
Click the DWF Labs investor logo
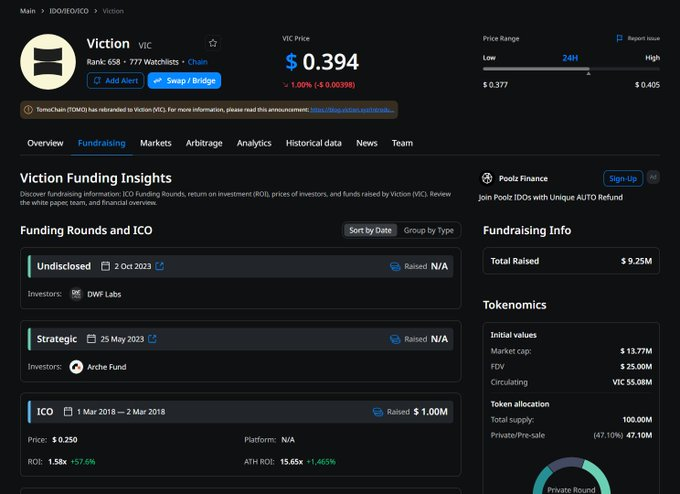coord(76,294)
